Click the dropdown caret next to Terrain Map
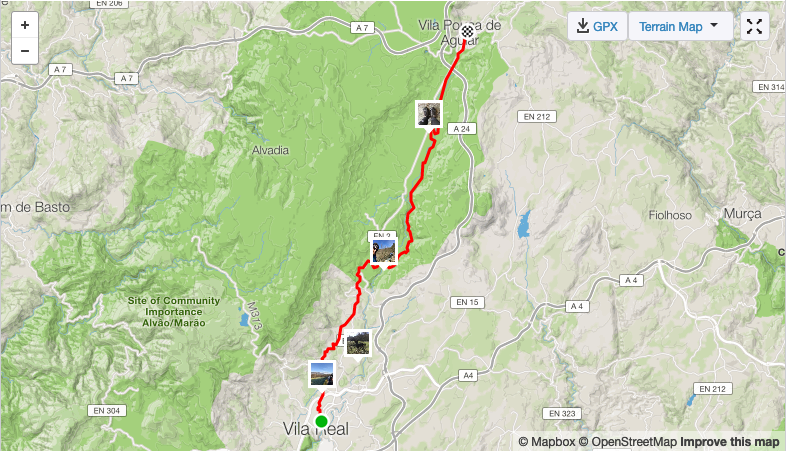 pos(714,25)
